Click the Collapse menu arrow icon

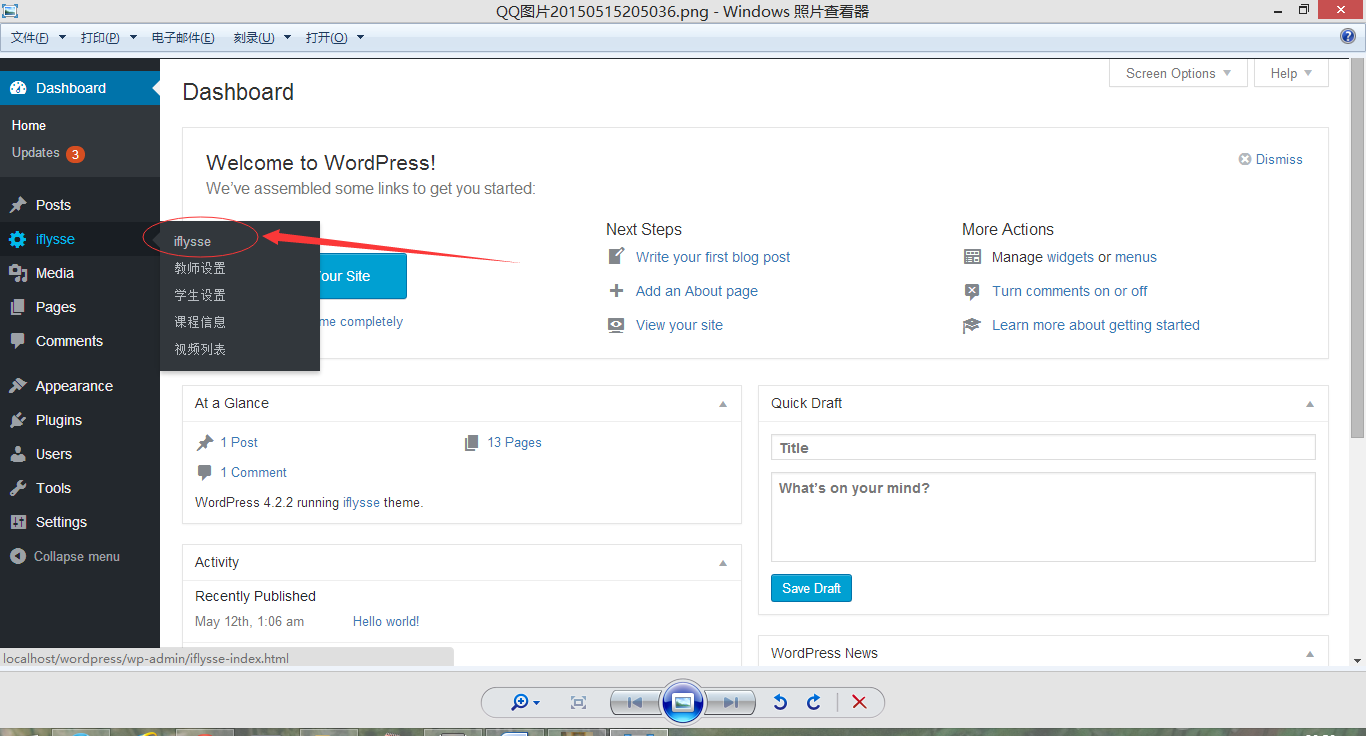click(17, 556)
